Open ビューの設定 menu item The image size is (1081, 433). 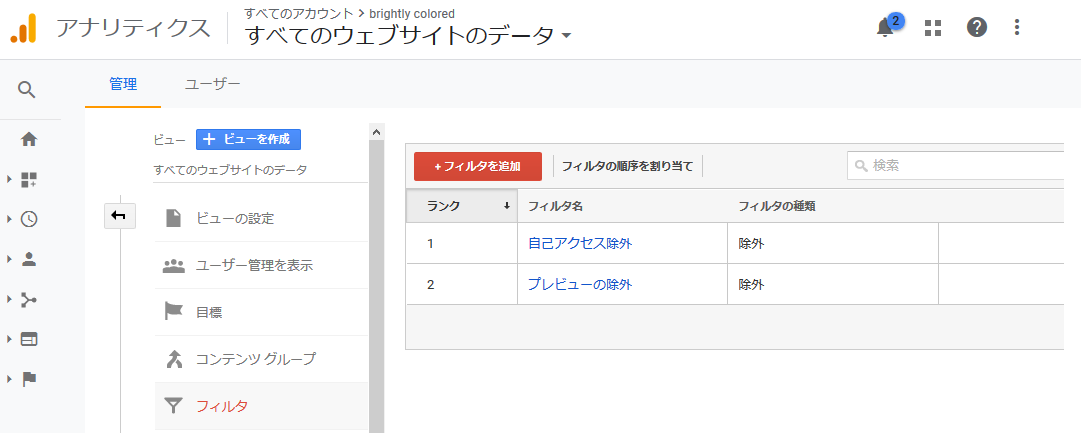(x=261, y=219)
